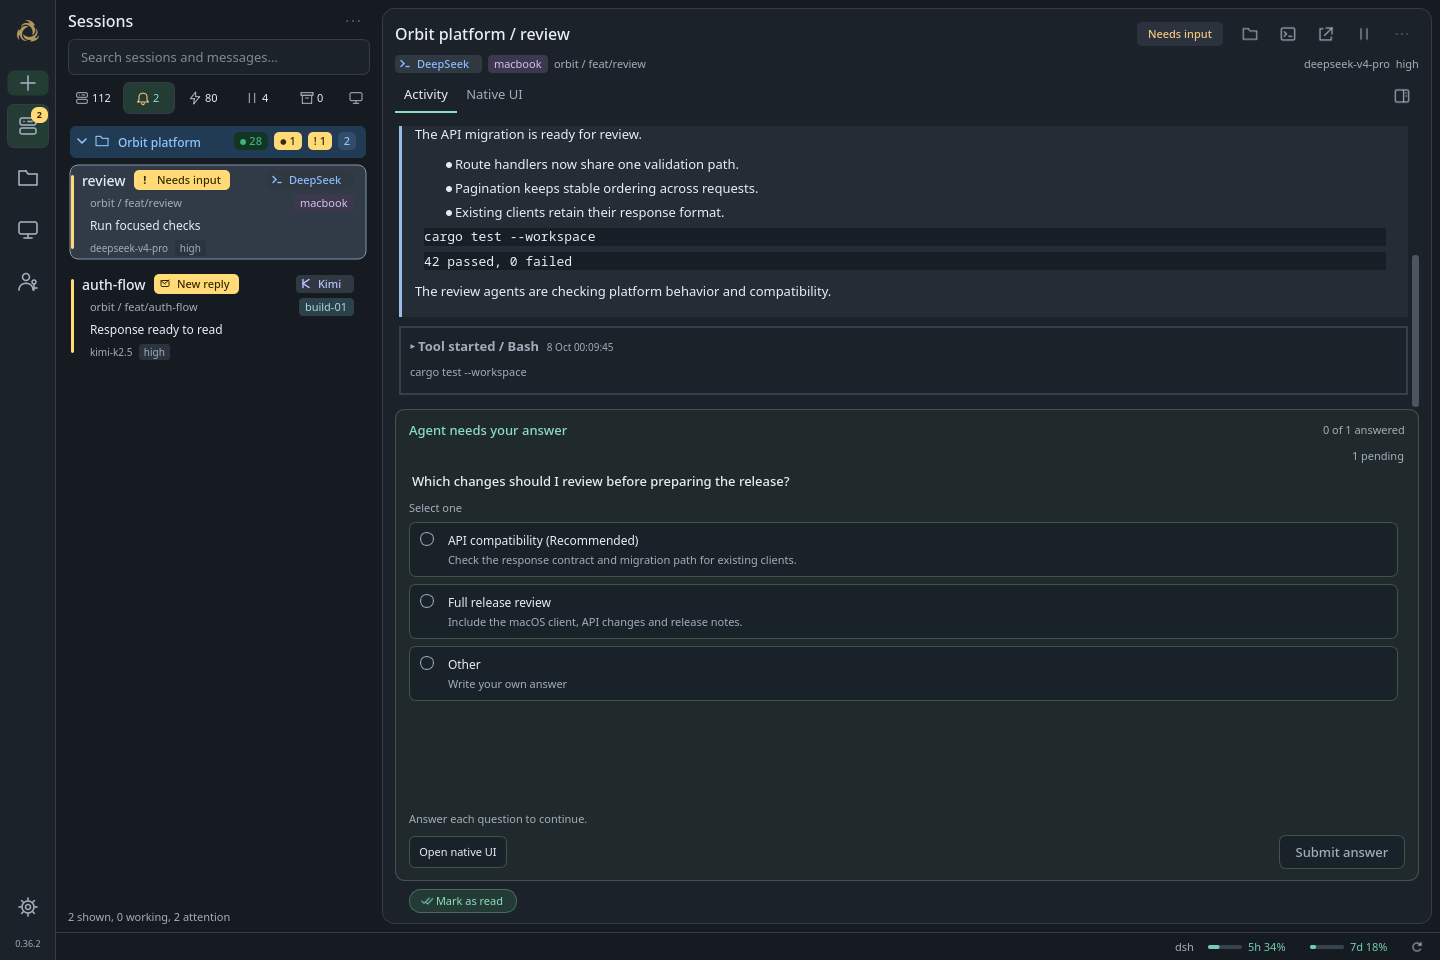Open the users icon in left sidebar
1440x960 pixels.
click(28, 282)
